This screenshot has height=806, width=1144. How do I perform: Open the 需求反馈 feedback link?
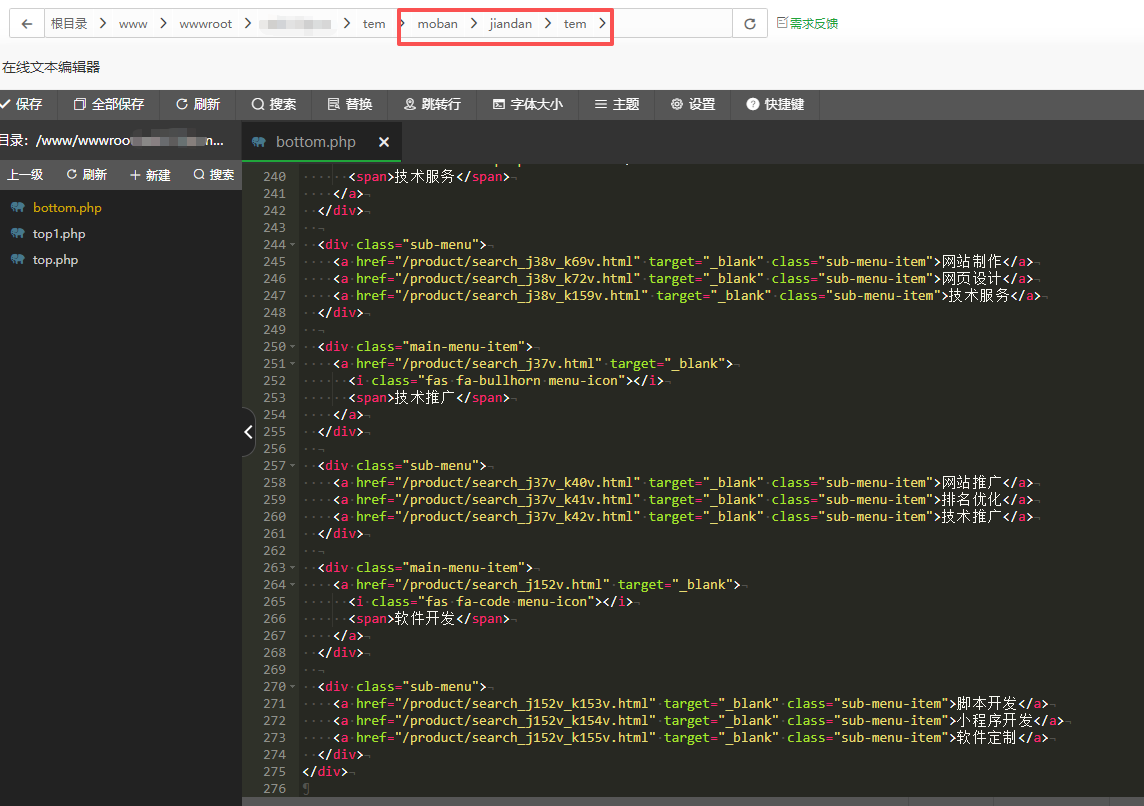click(807, 23)
